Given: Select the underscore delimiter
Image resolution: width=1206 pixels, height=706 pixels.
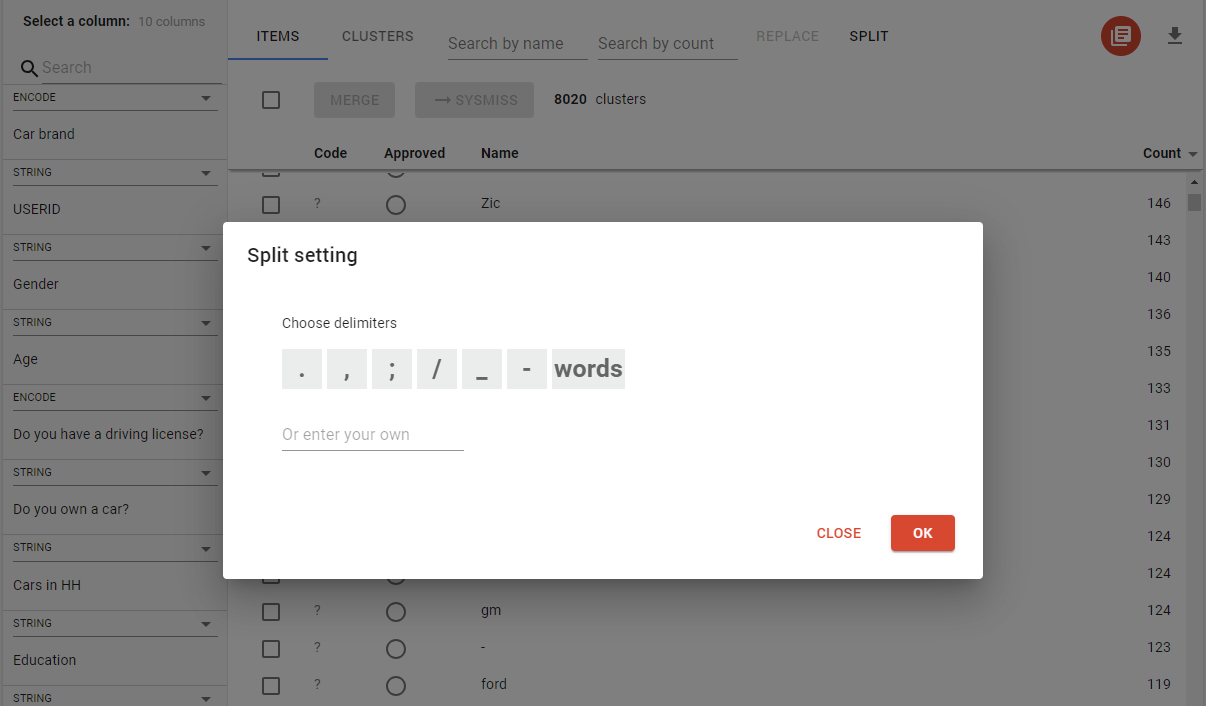Looking at the screenshot, I should pos(482,368).
